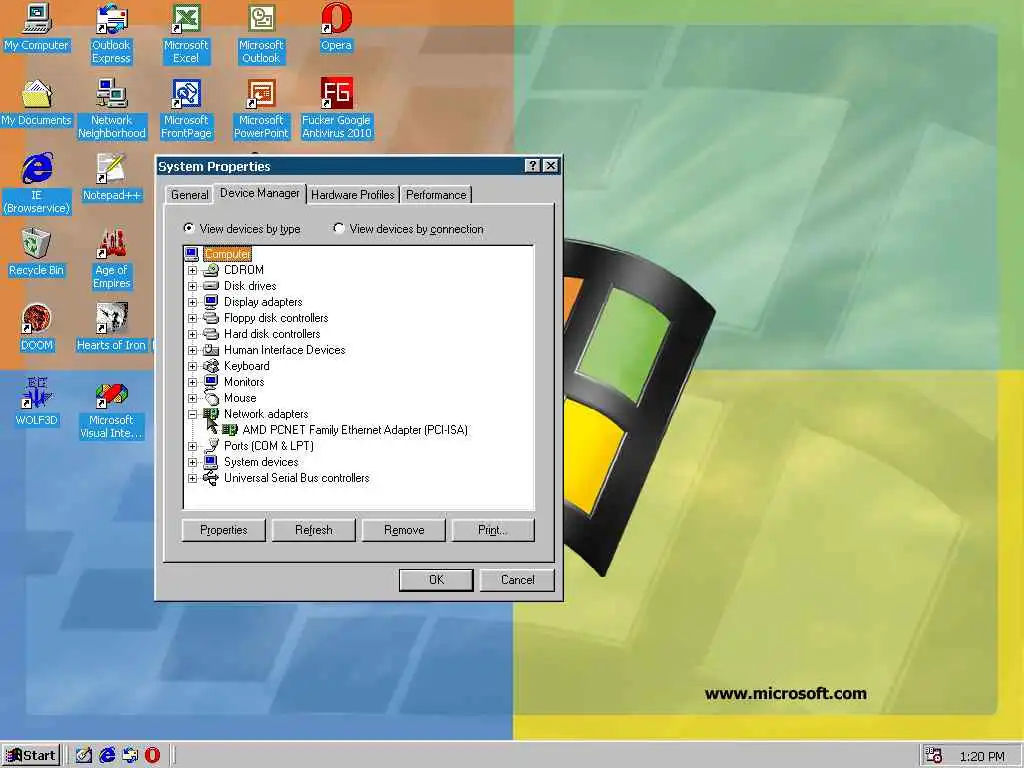
Task: Select the Computer root tree node
Action: click(x=227, y=254)
